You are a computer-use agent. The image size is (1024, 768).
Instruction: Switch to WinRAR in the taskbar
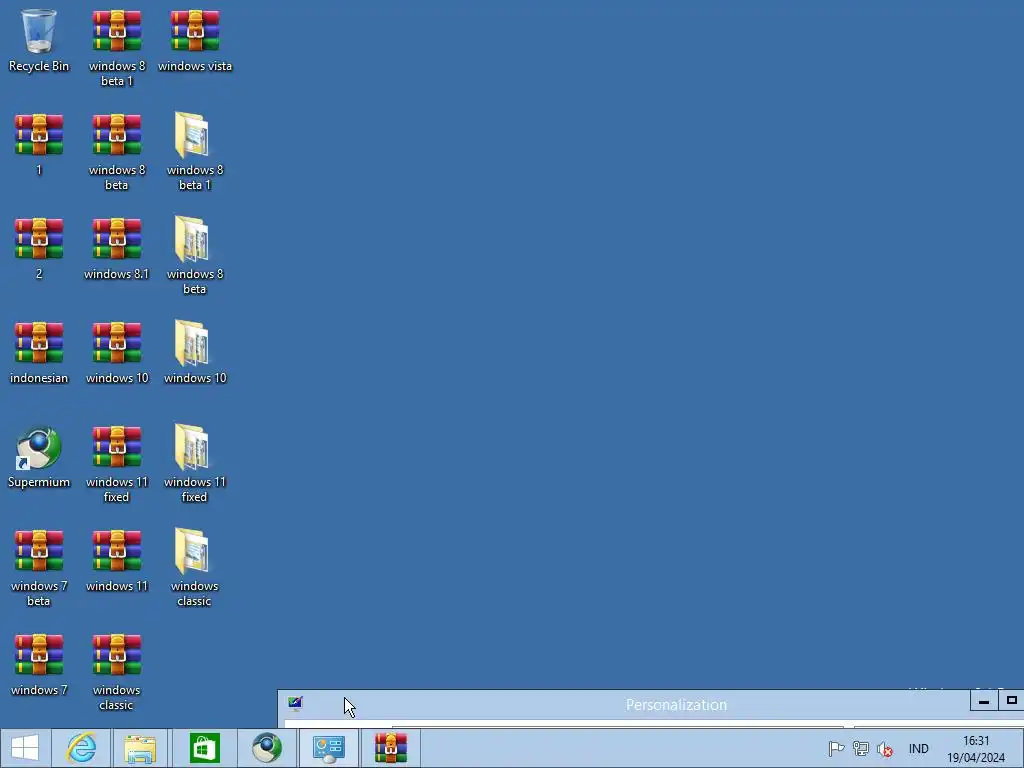point(391,748)
